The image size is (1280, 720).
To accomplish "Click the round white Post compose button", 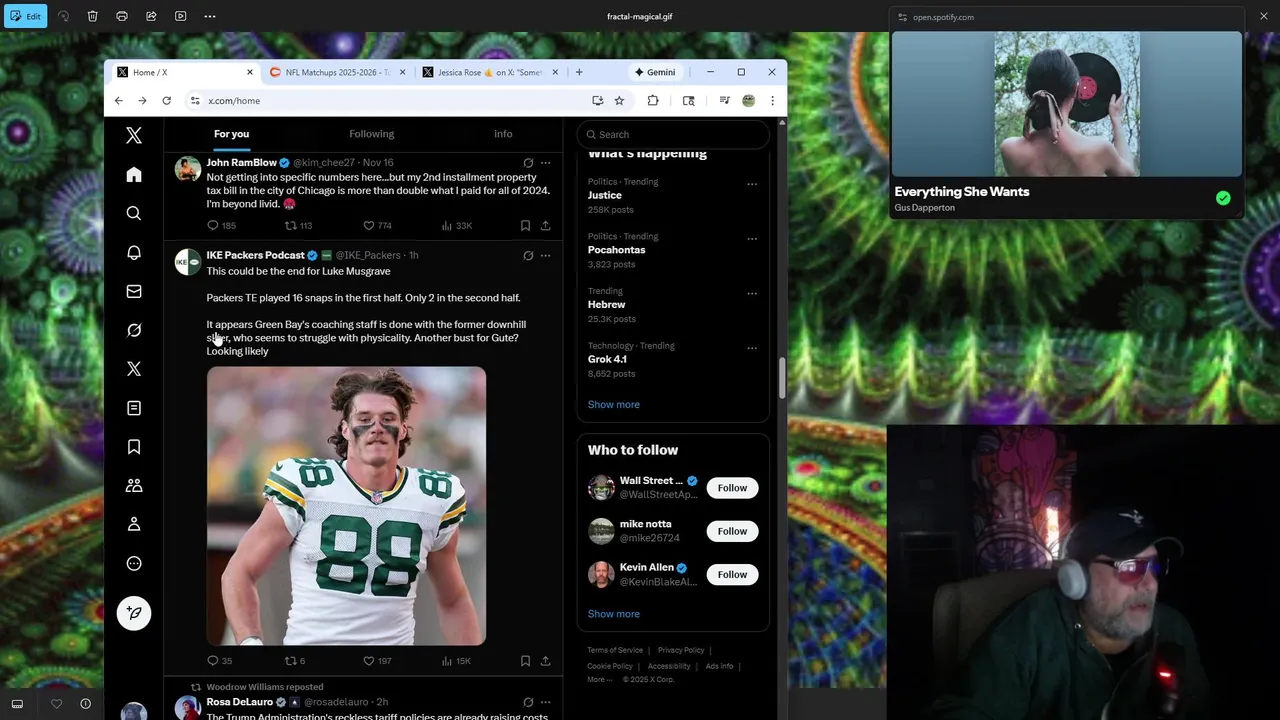I will (134, 613).
